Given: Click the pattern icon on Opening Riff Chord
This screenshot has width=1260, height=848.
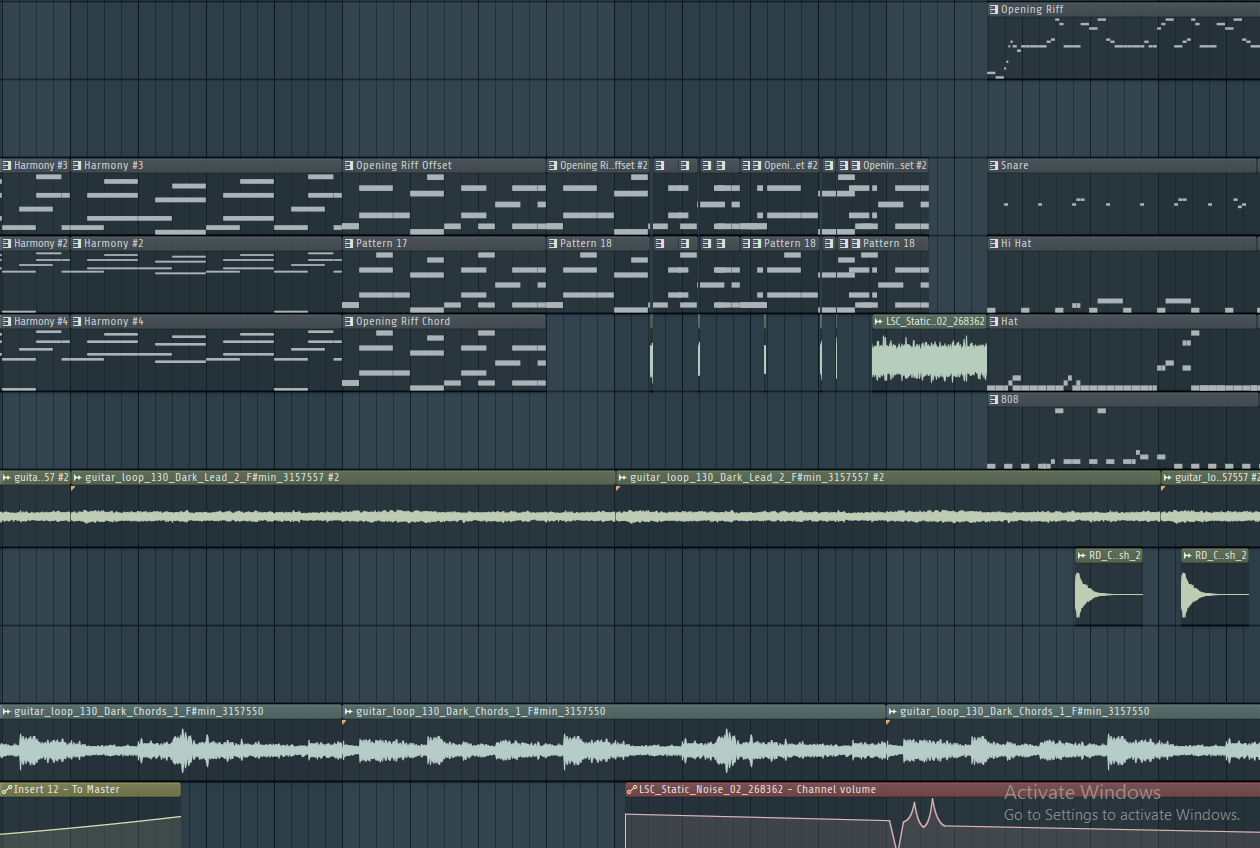Looking at the screenshot, I should 349,322.
